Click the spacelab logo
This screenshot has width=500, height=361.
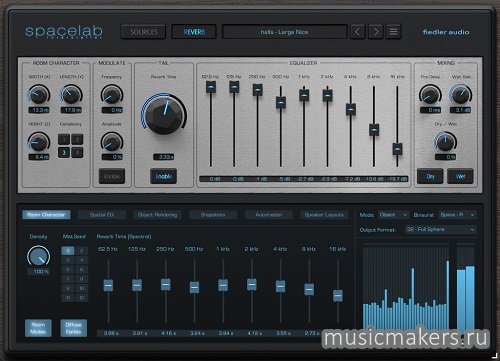click(x=64, y=32)
